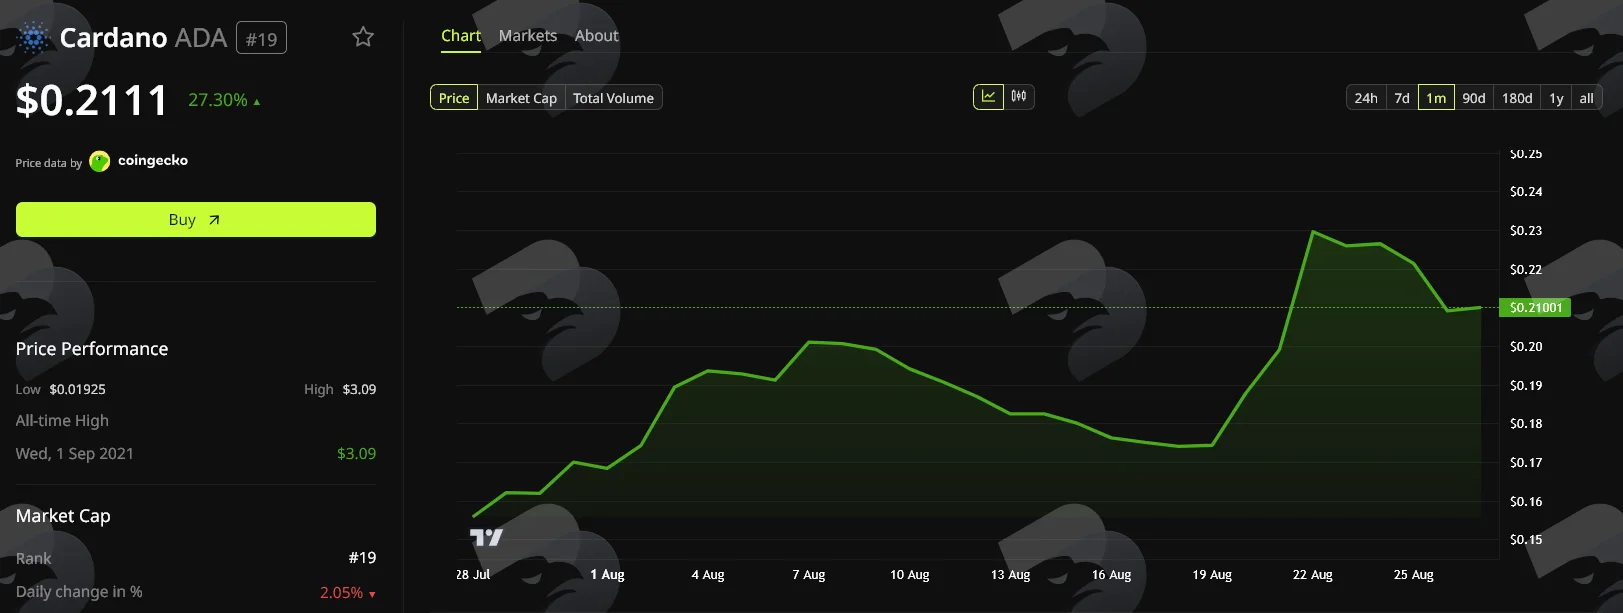Screen dimensions: 1623x613
Task: Click the 19 Aug date on the x-axis
Action: pyautogui.click(x=1212, y=575)
